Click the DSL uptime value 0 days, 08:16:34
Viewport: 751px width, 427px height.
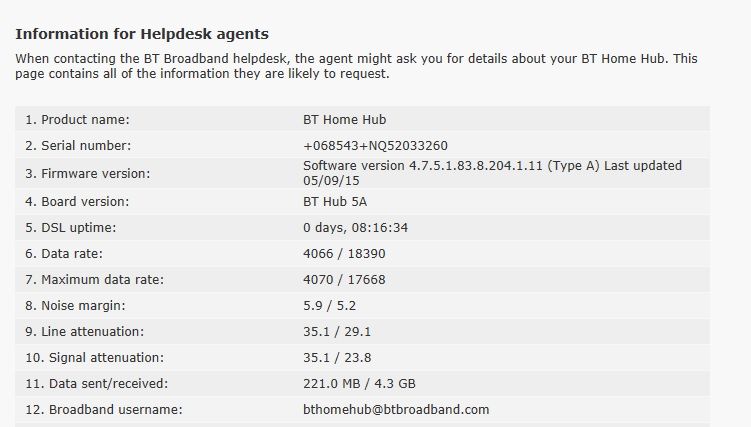pos(355,227)
